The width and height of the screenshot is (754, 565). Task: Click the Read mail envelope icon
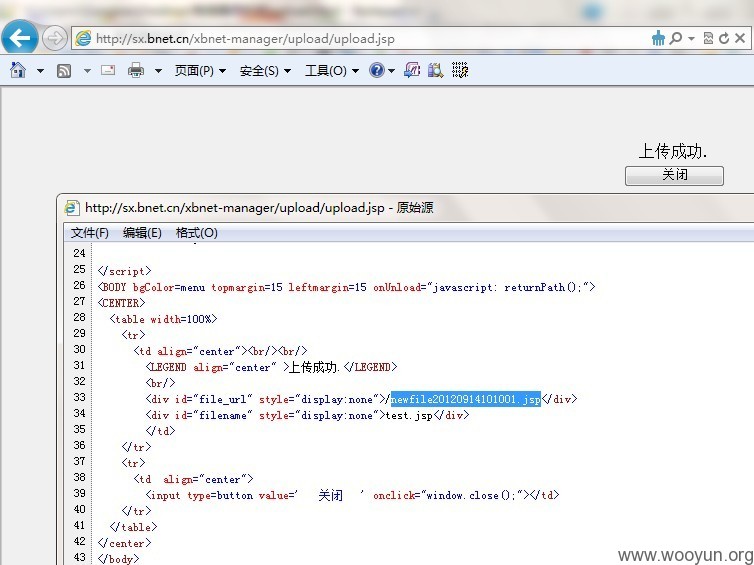tap(108, 70)
